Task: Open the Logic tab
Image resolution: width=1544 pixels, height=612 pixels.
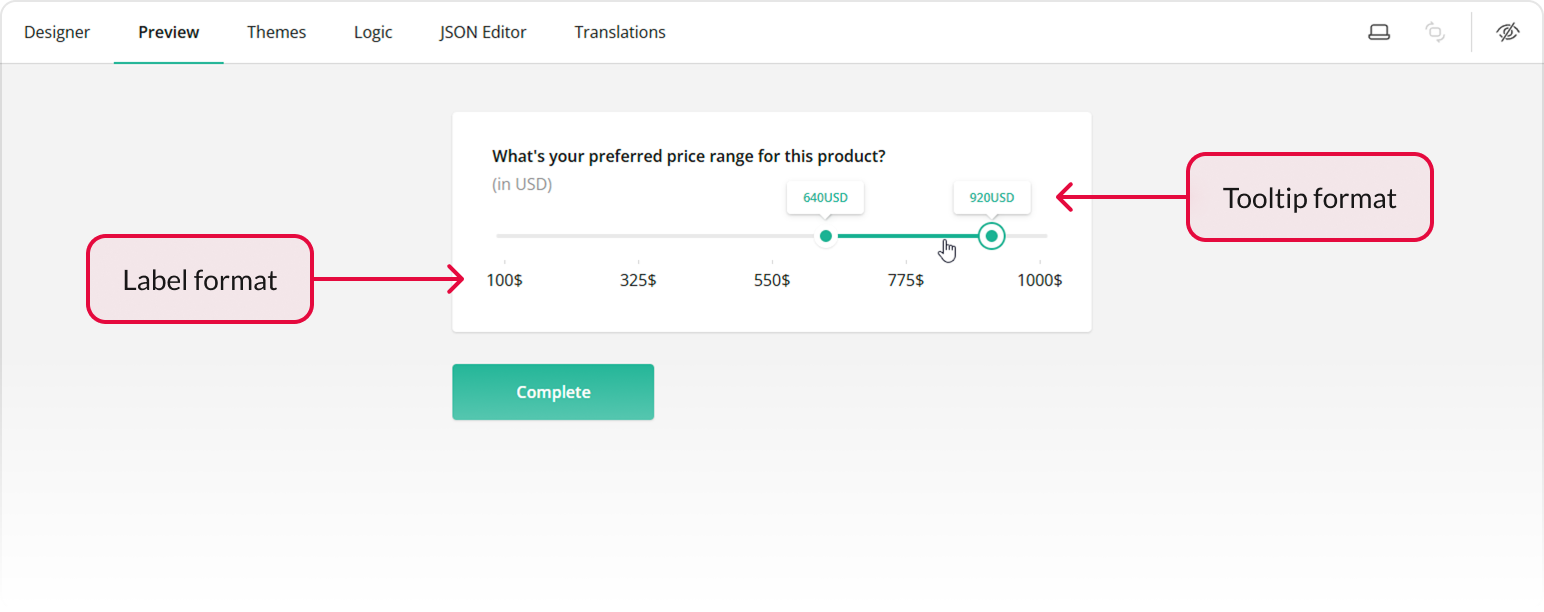Action: (x=372, y=31)
